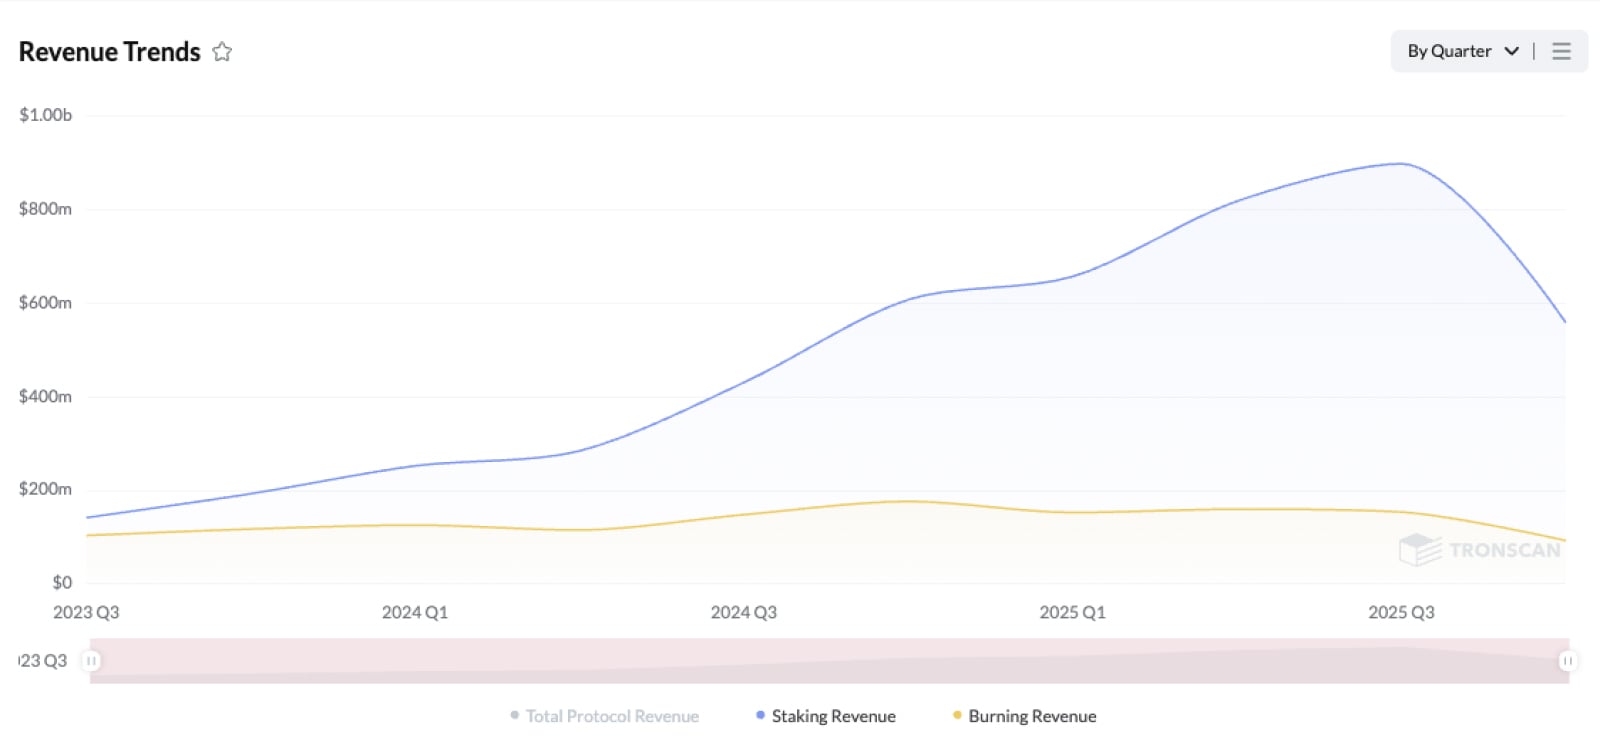The width and height of the screenshot is (1600, 752).
Task: Open the hamburger chart menu icon
Action: [1561, 51]
